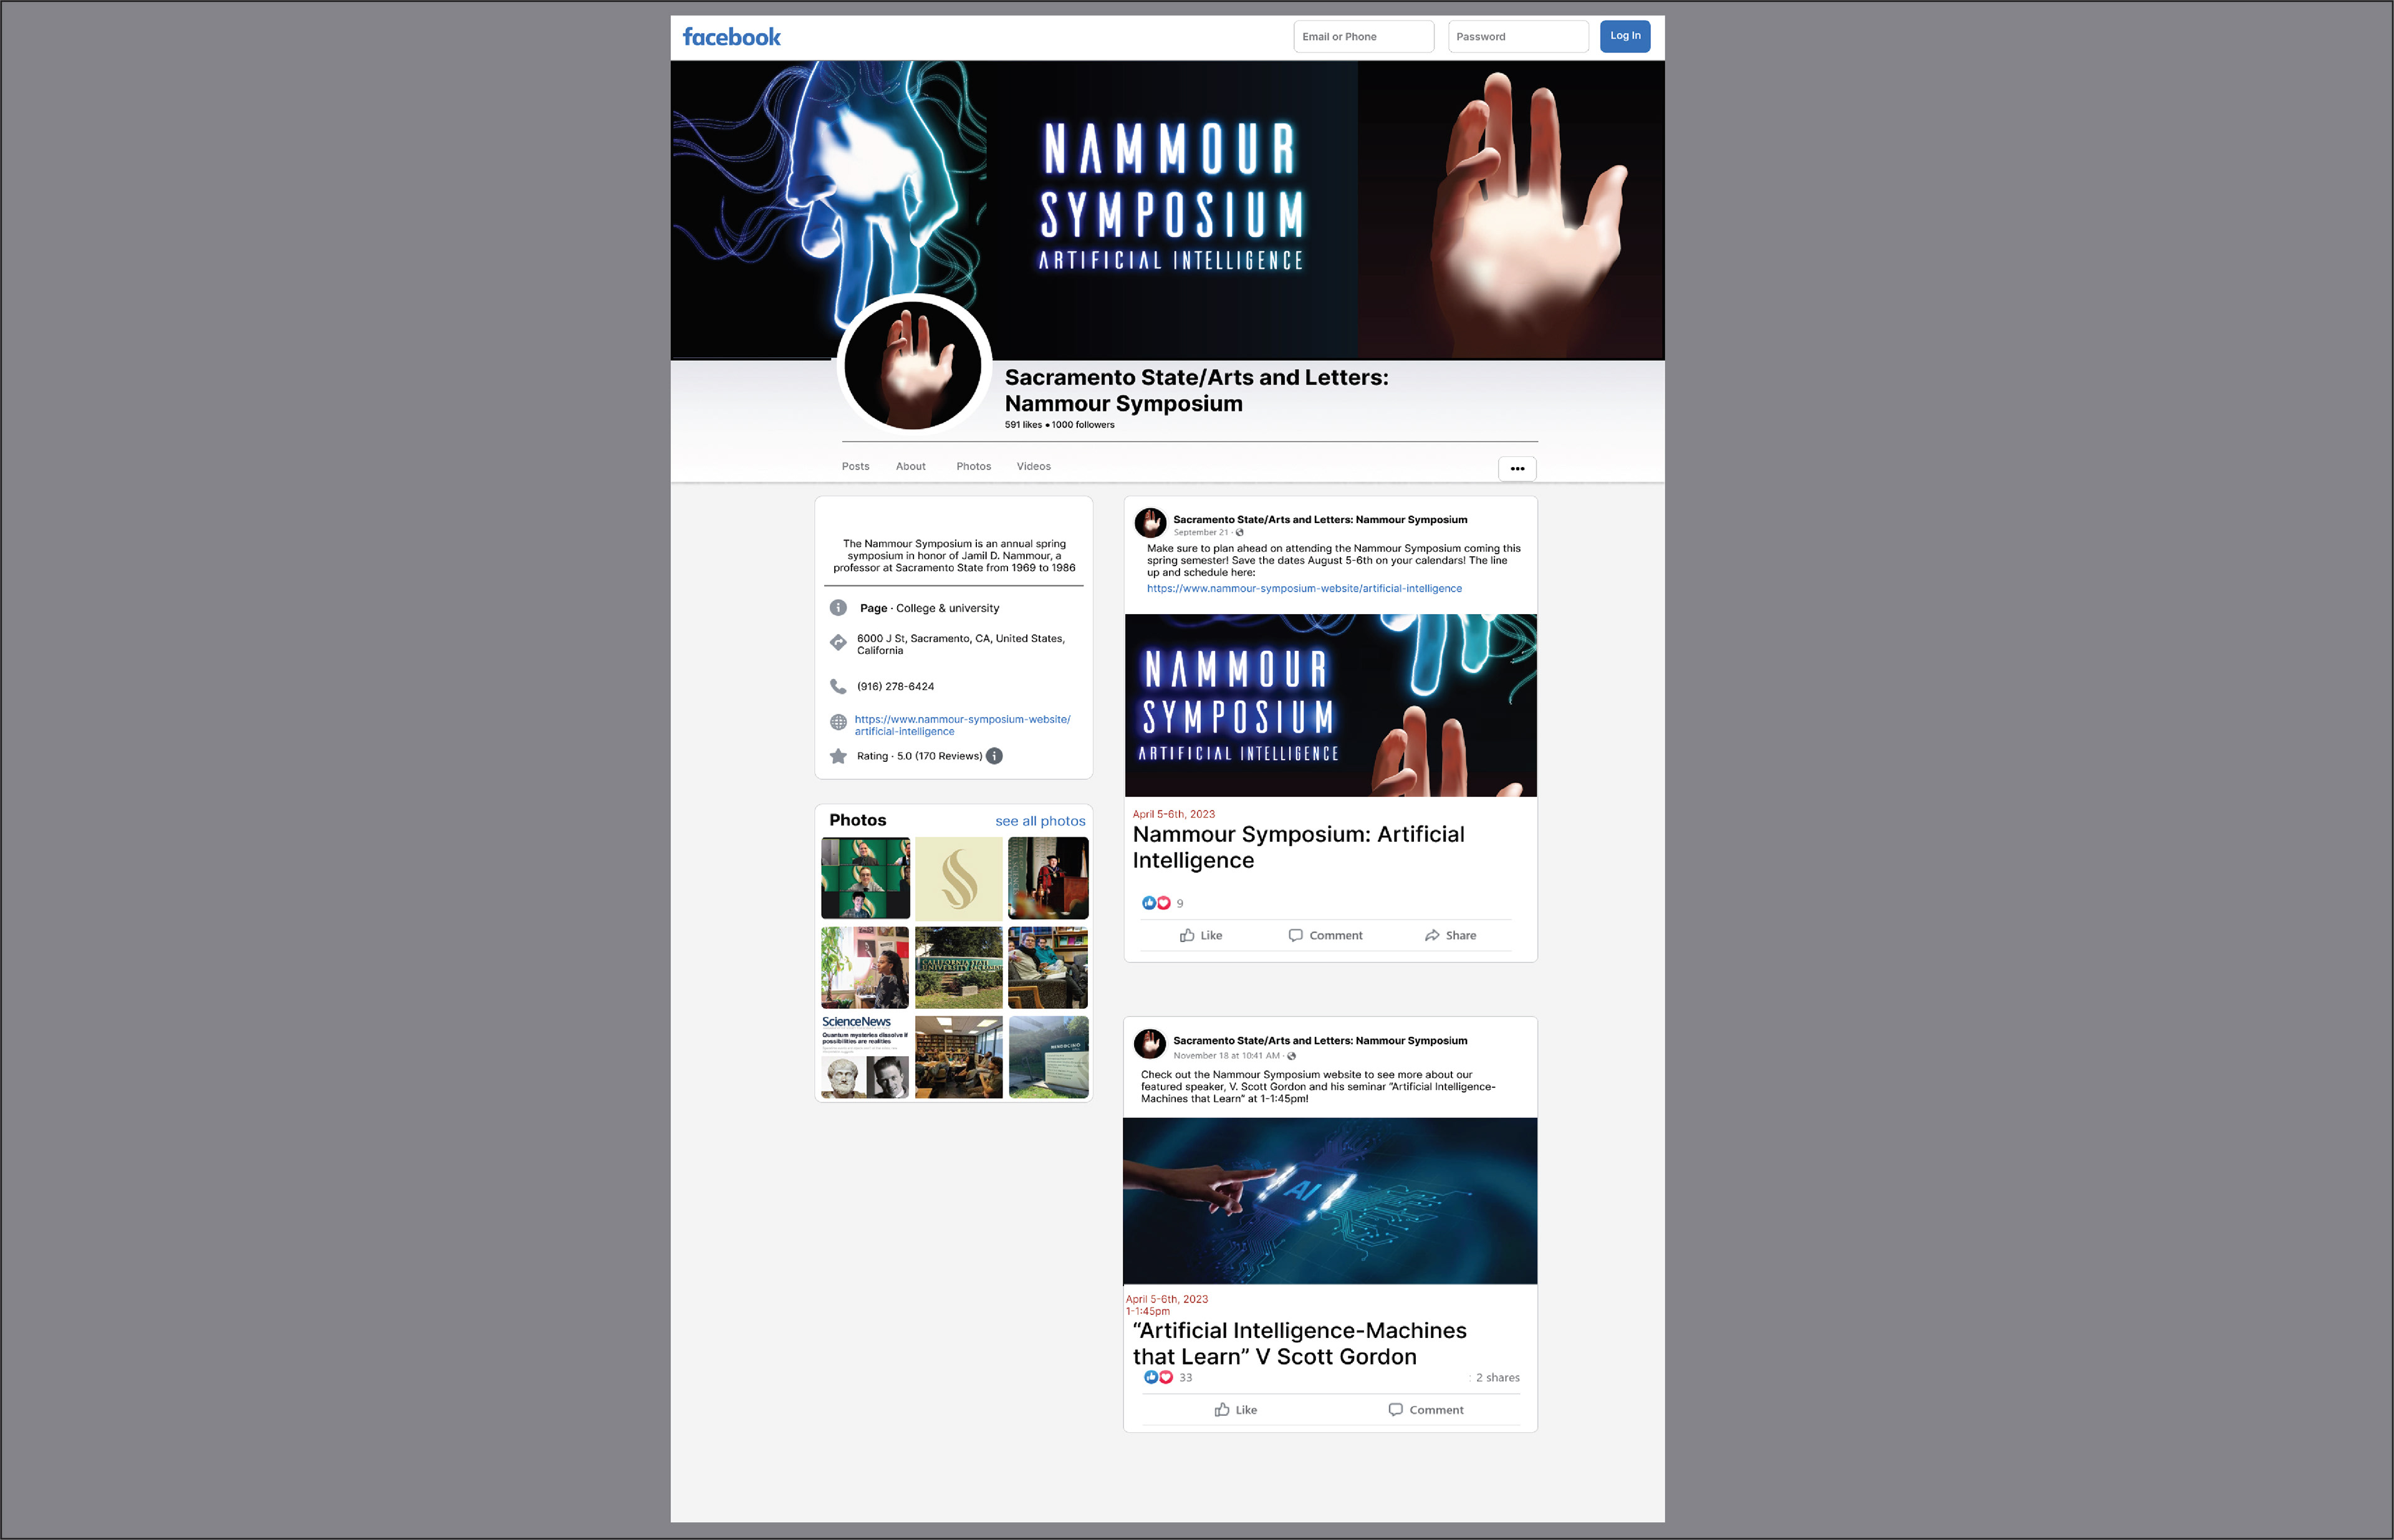Click the rating star icon
The height and width of the screenshot is (1540, 2394).
point(838,756)
